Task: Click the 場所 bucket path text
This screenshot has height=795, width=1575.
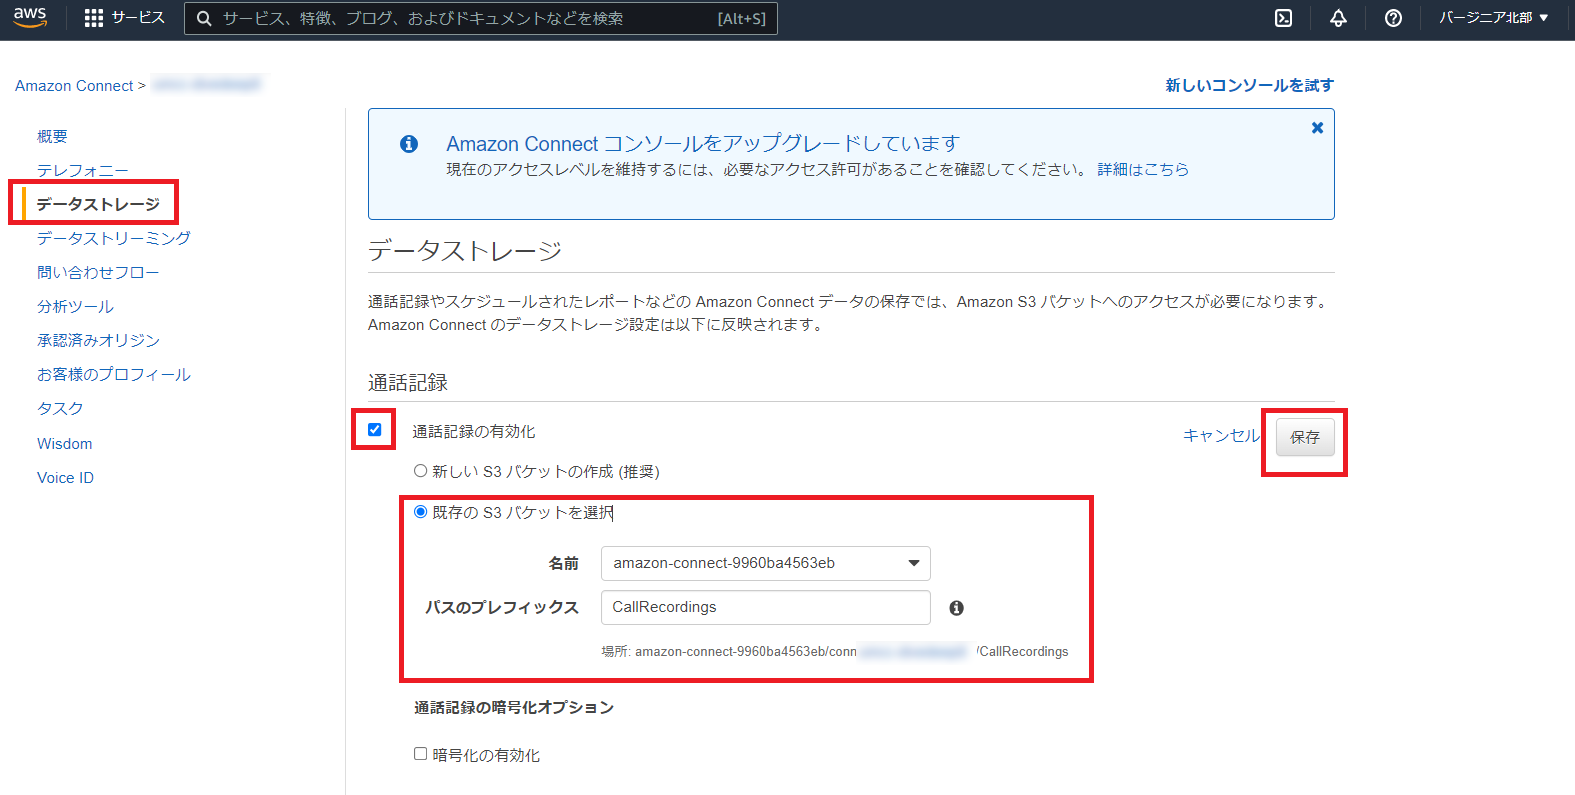Action: 835,651
